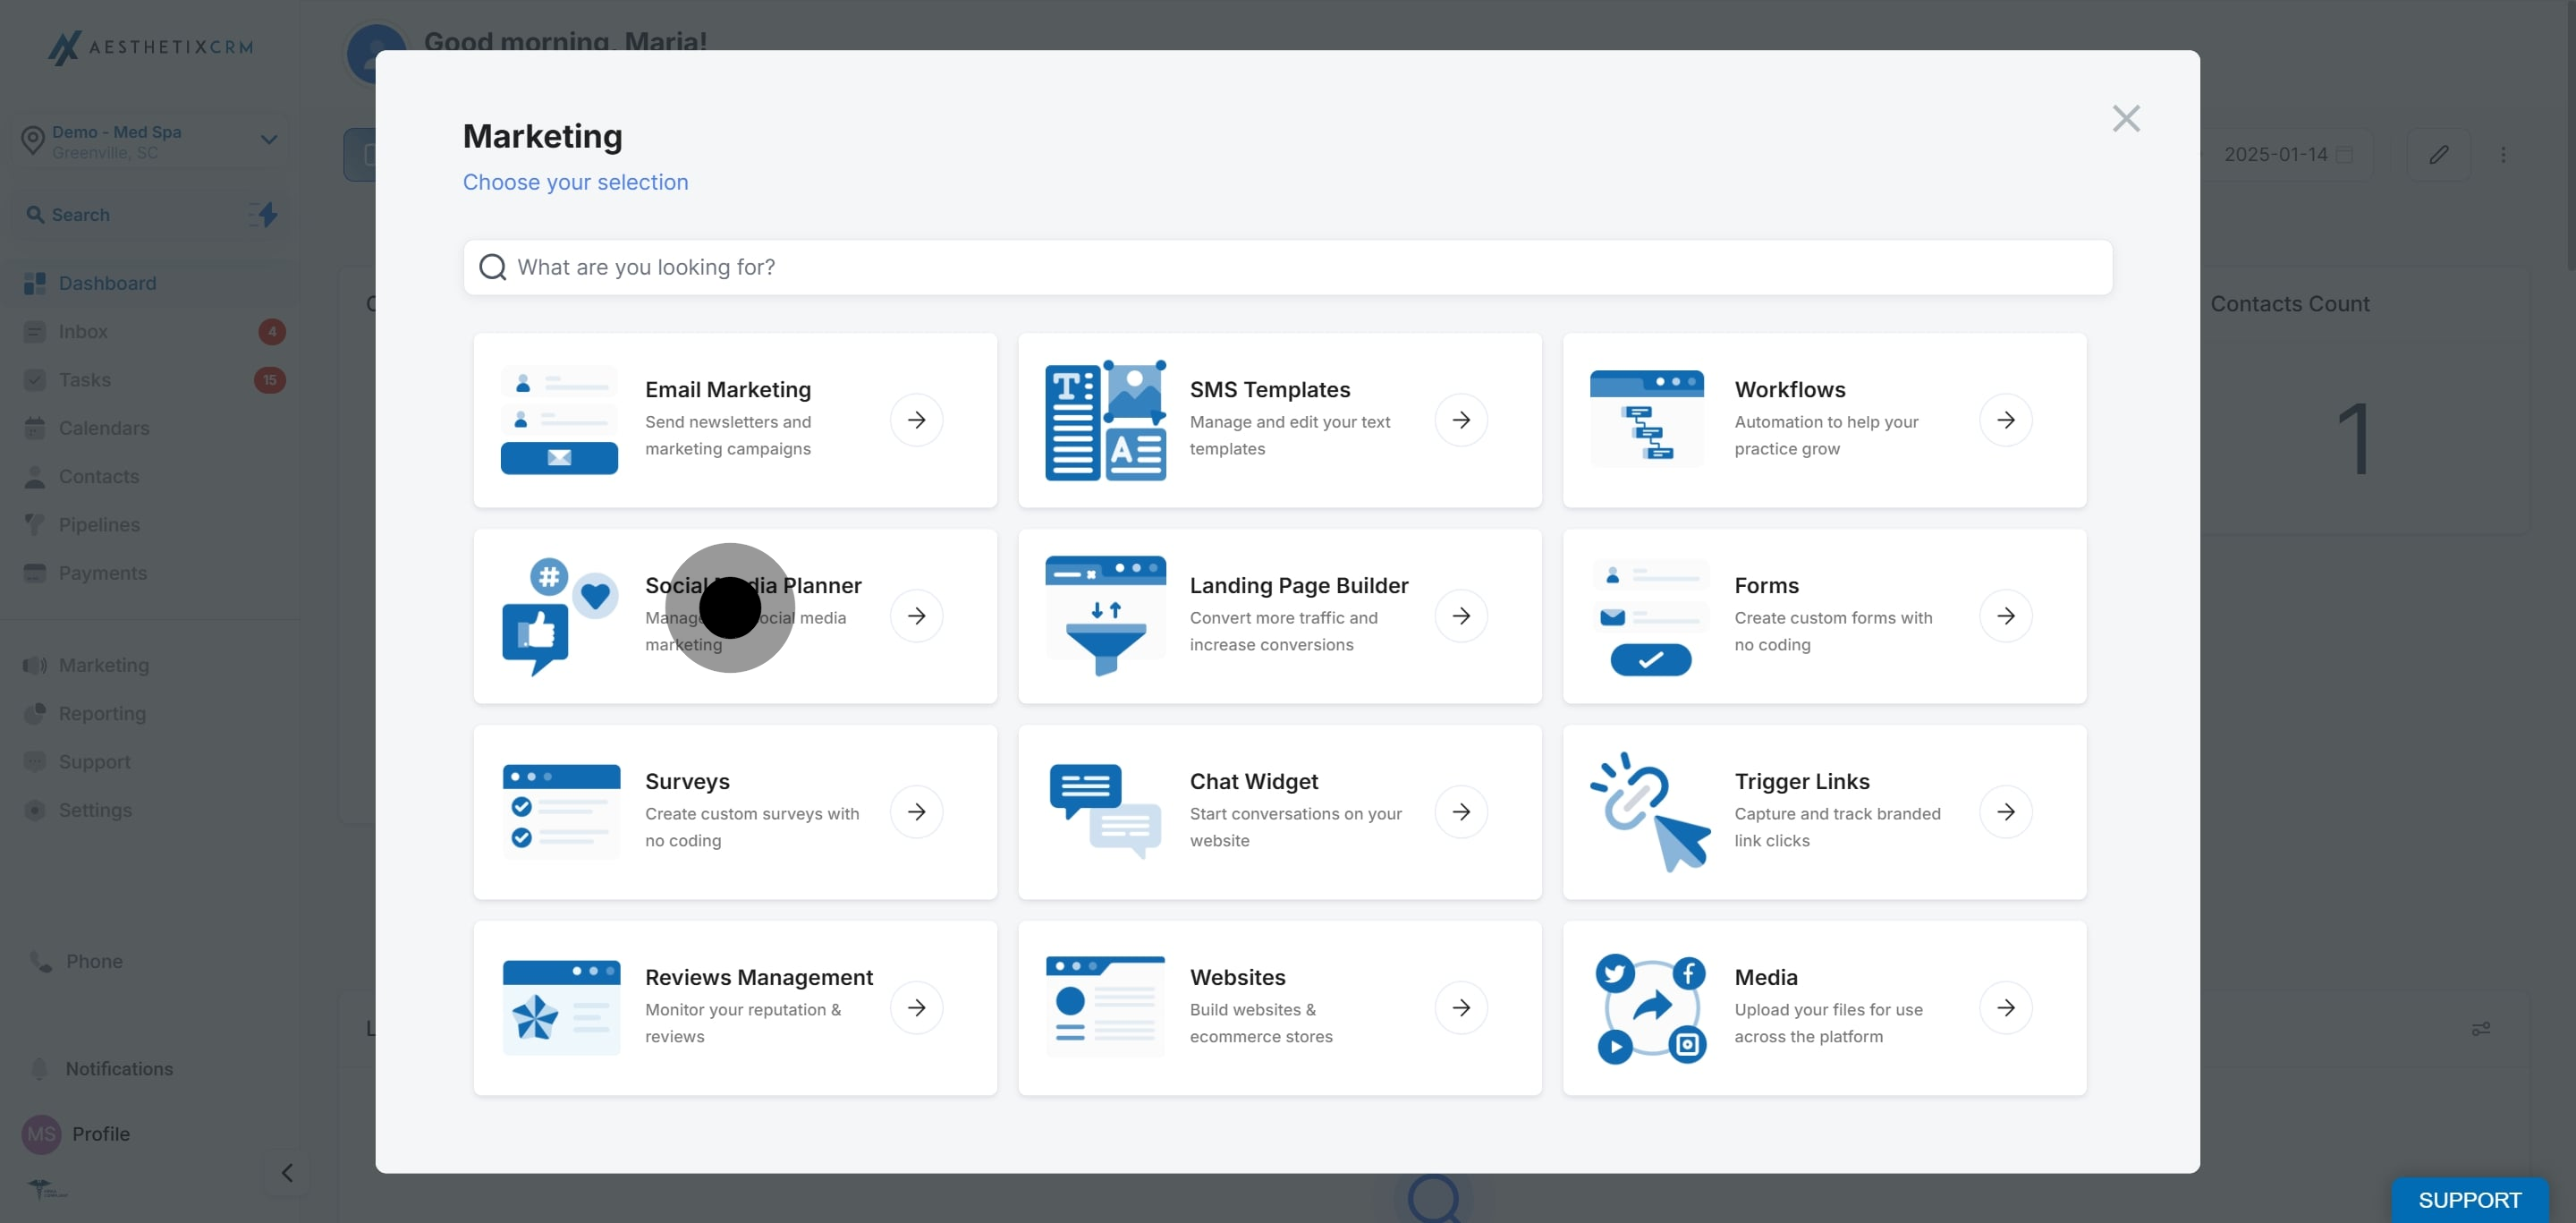Click the Surveys checklist icon

(x=560, y=811)
